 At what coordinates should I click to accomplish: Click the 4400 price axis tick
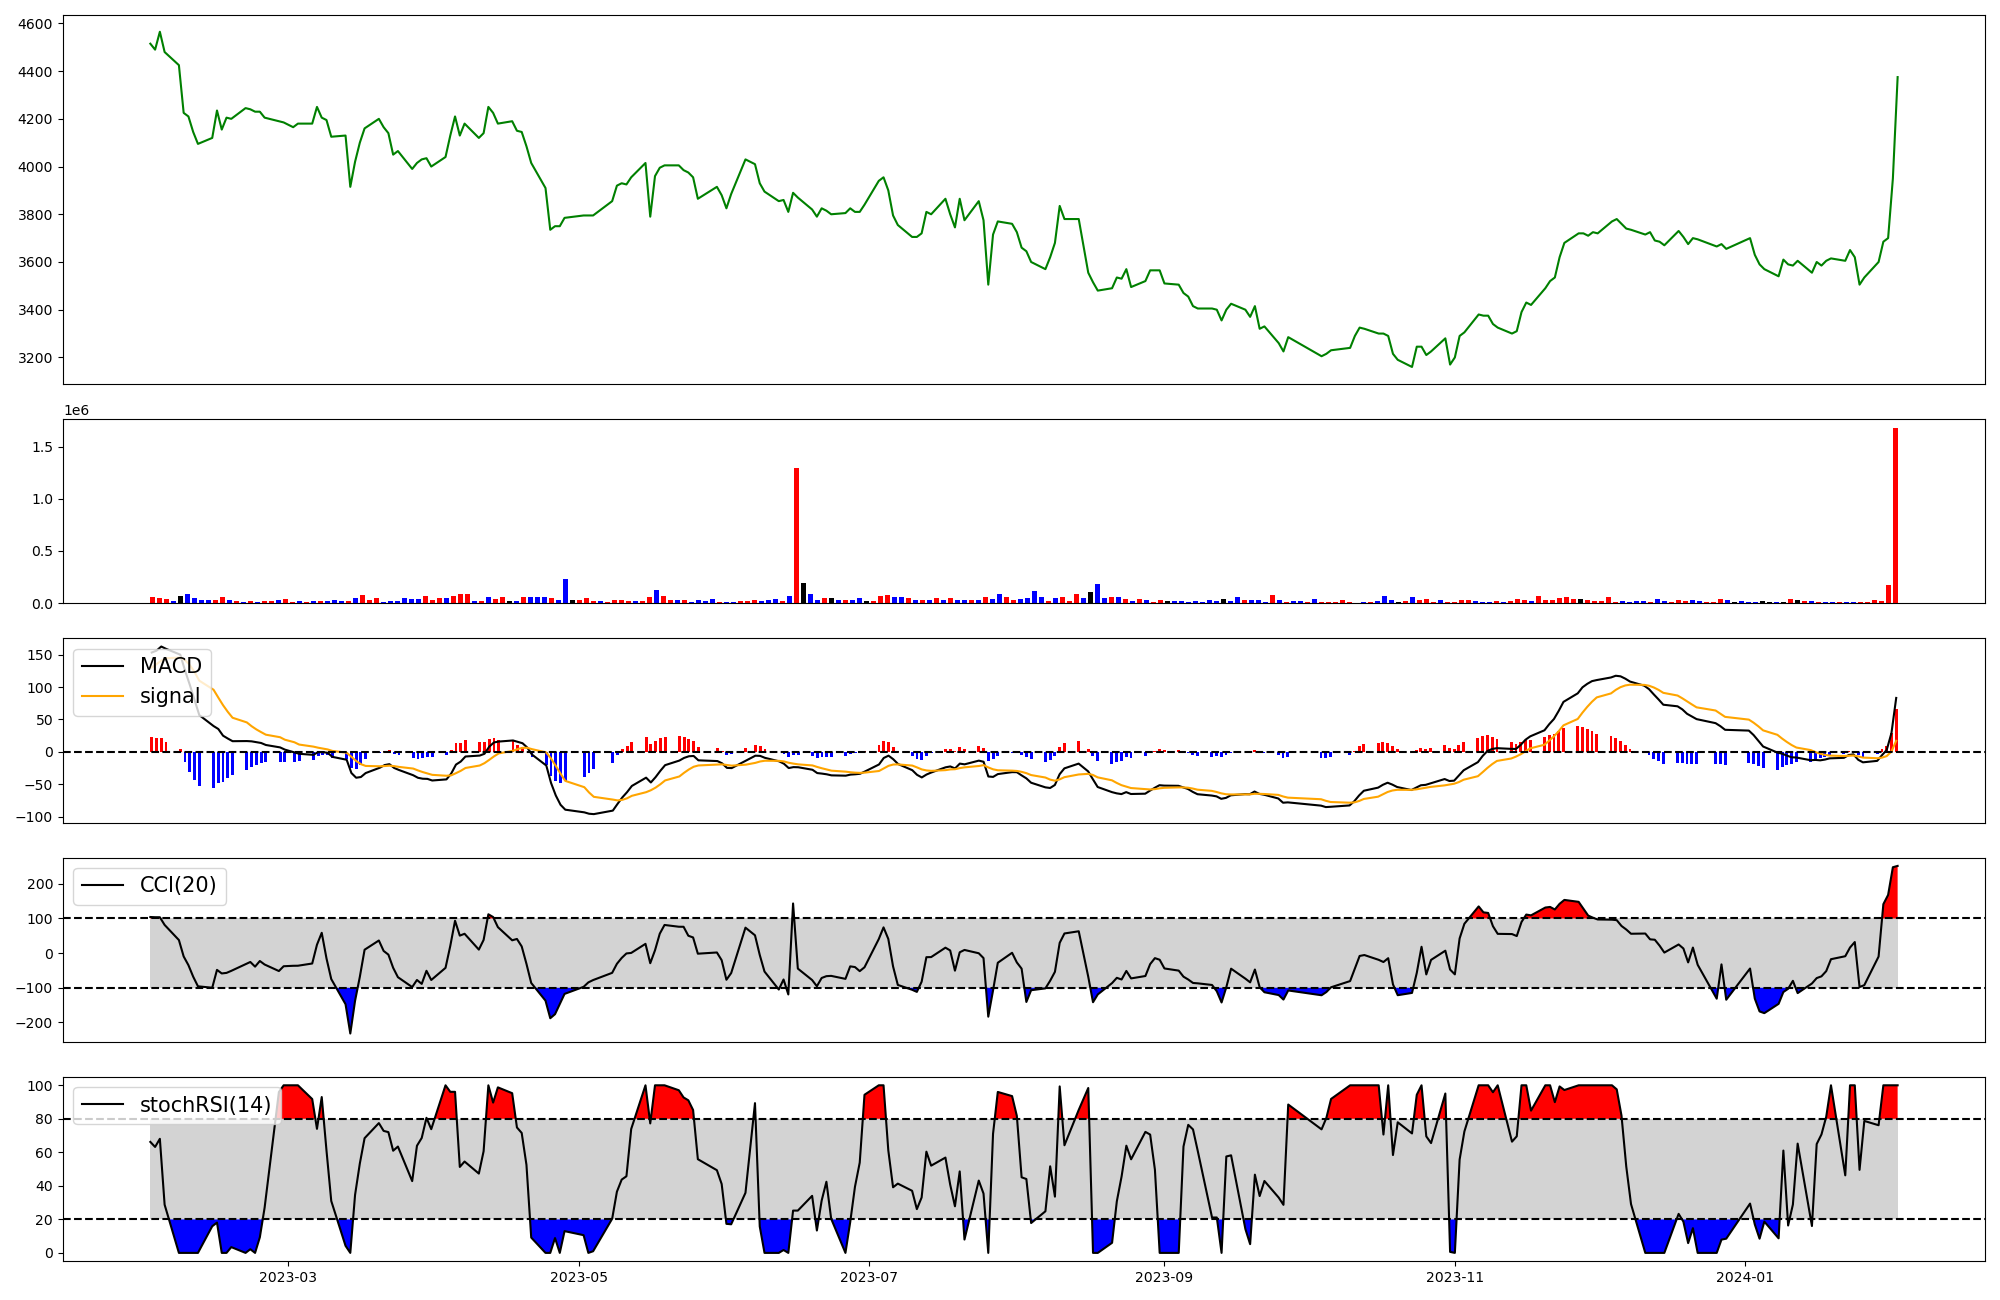pyautogui.click(x=37, y=72)
